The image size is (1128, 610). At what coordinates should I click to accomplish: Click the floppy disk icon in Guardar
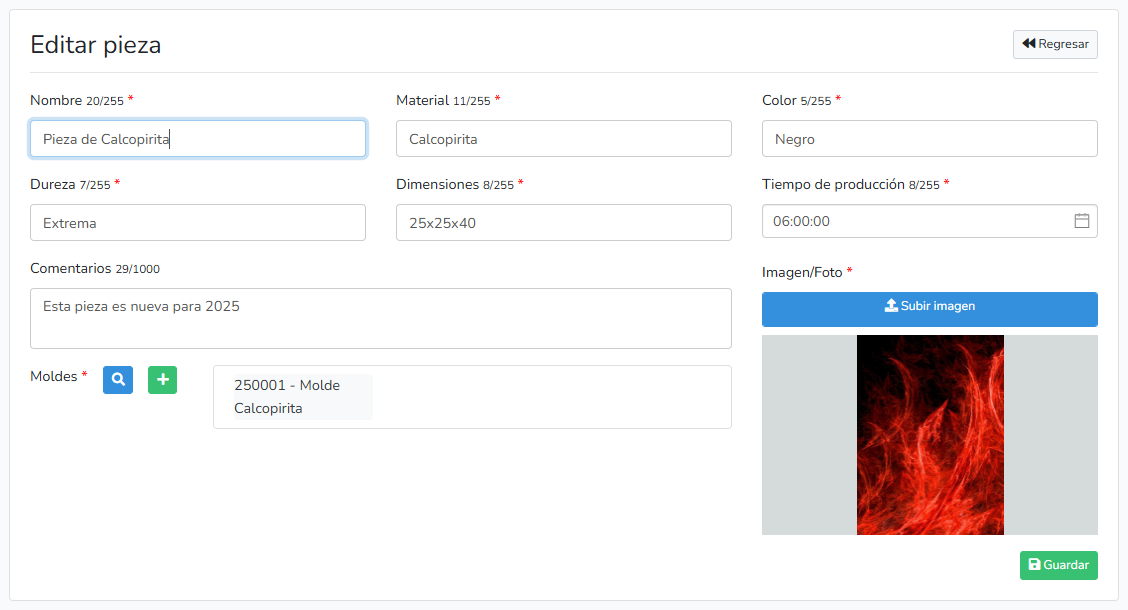pos(1034,565)
